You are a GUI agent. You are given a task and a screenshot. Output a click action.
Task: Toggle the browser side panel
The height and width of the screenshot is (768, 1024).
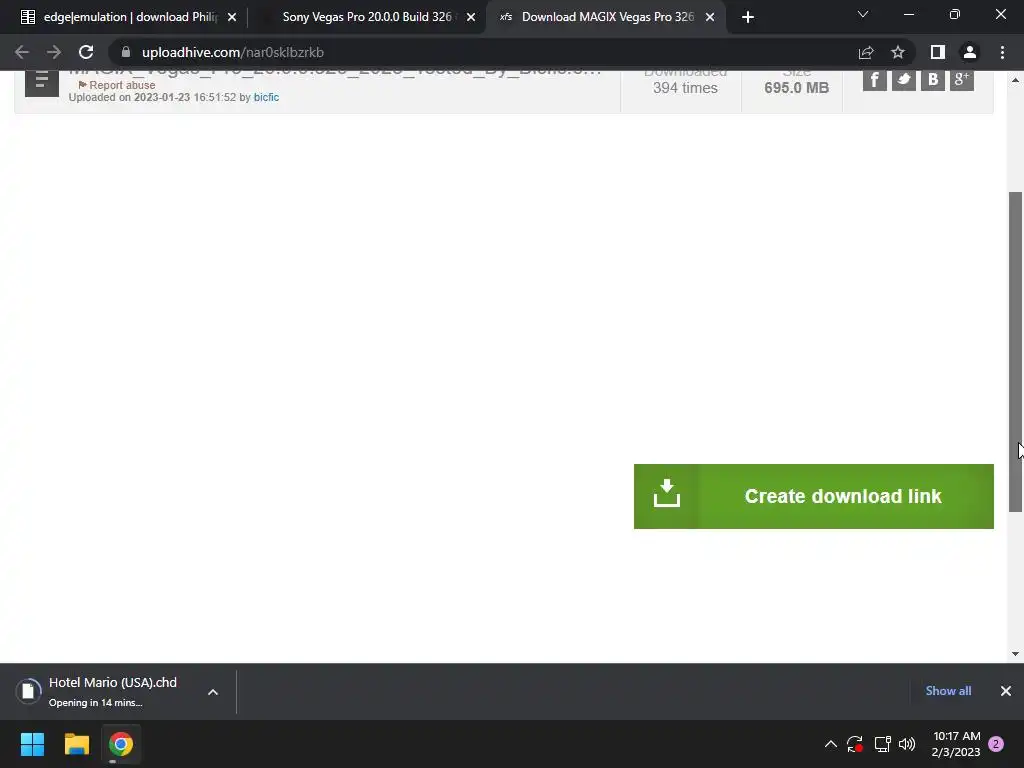point(938,52)
